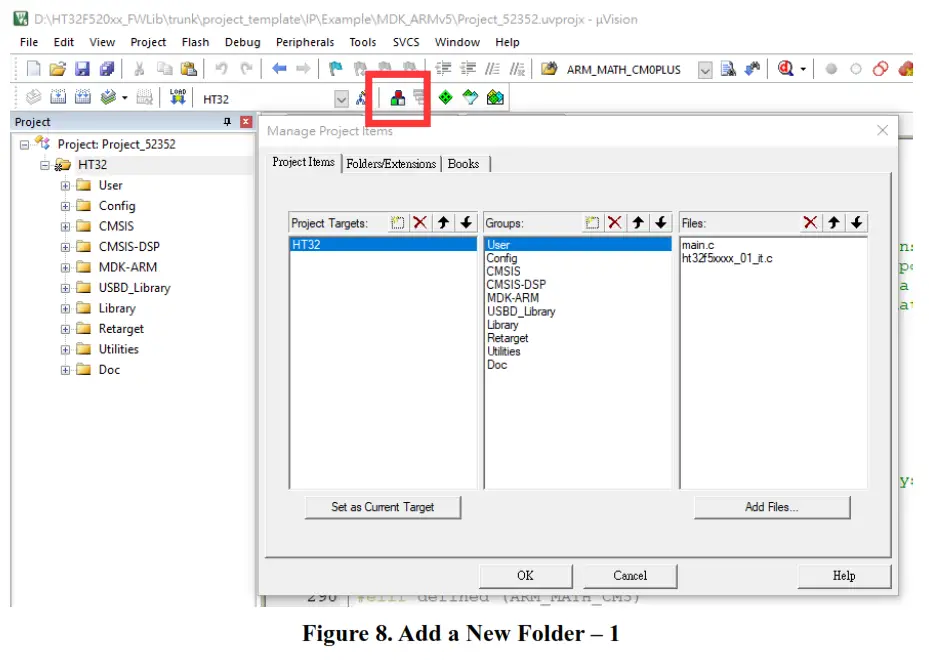Open Options for Target magic wand icon
This screenshot has height=669, width=929.
[361, 98]
